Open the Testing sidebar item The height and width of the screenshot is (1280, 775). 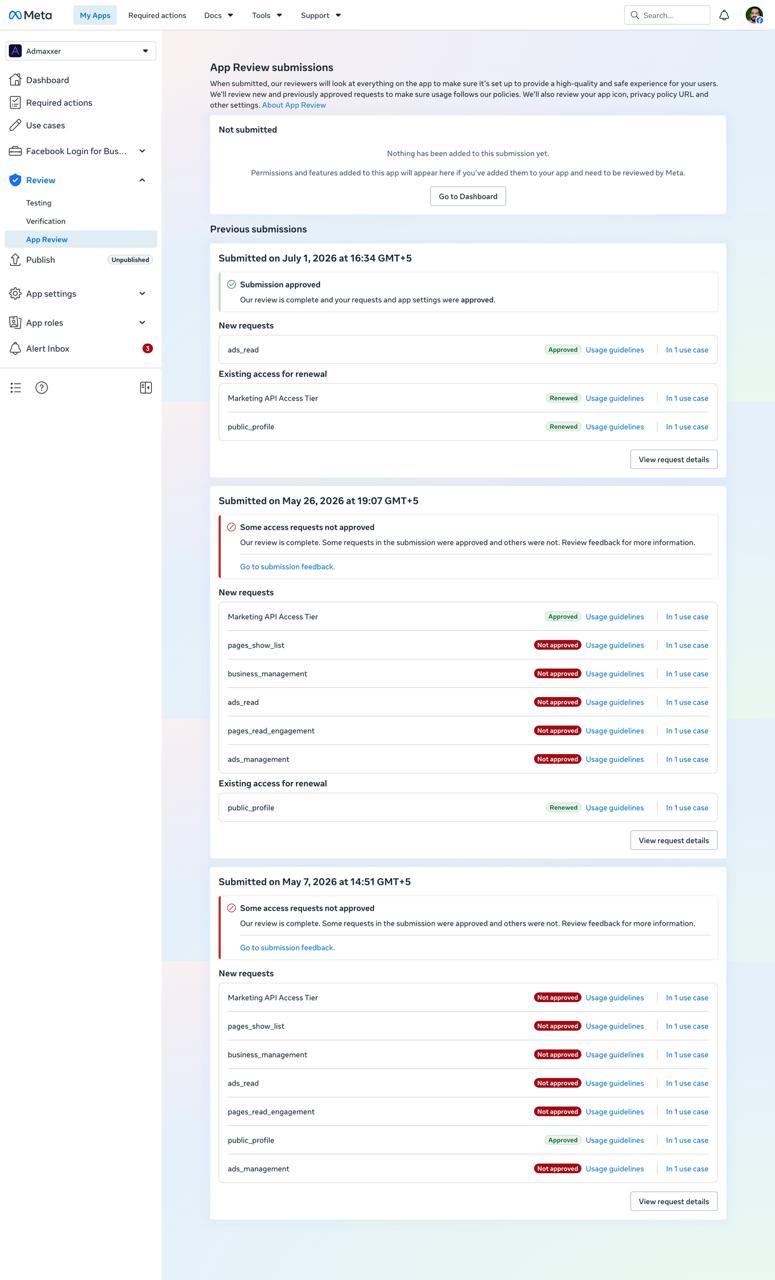click(39, 203)
